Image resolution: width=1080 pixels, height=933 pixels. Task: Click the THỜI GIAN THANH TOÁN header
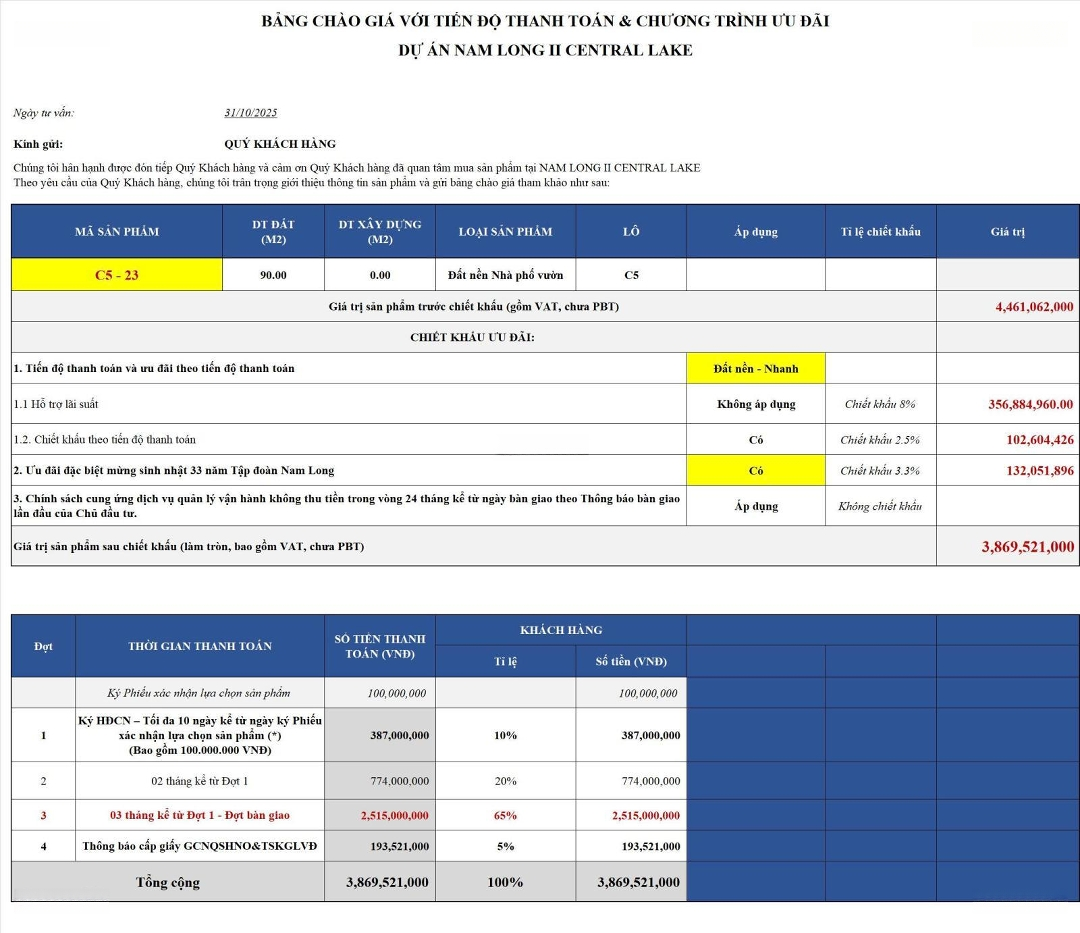pos(200,646)
